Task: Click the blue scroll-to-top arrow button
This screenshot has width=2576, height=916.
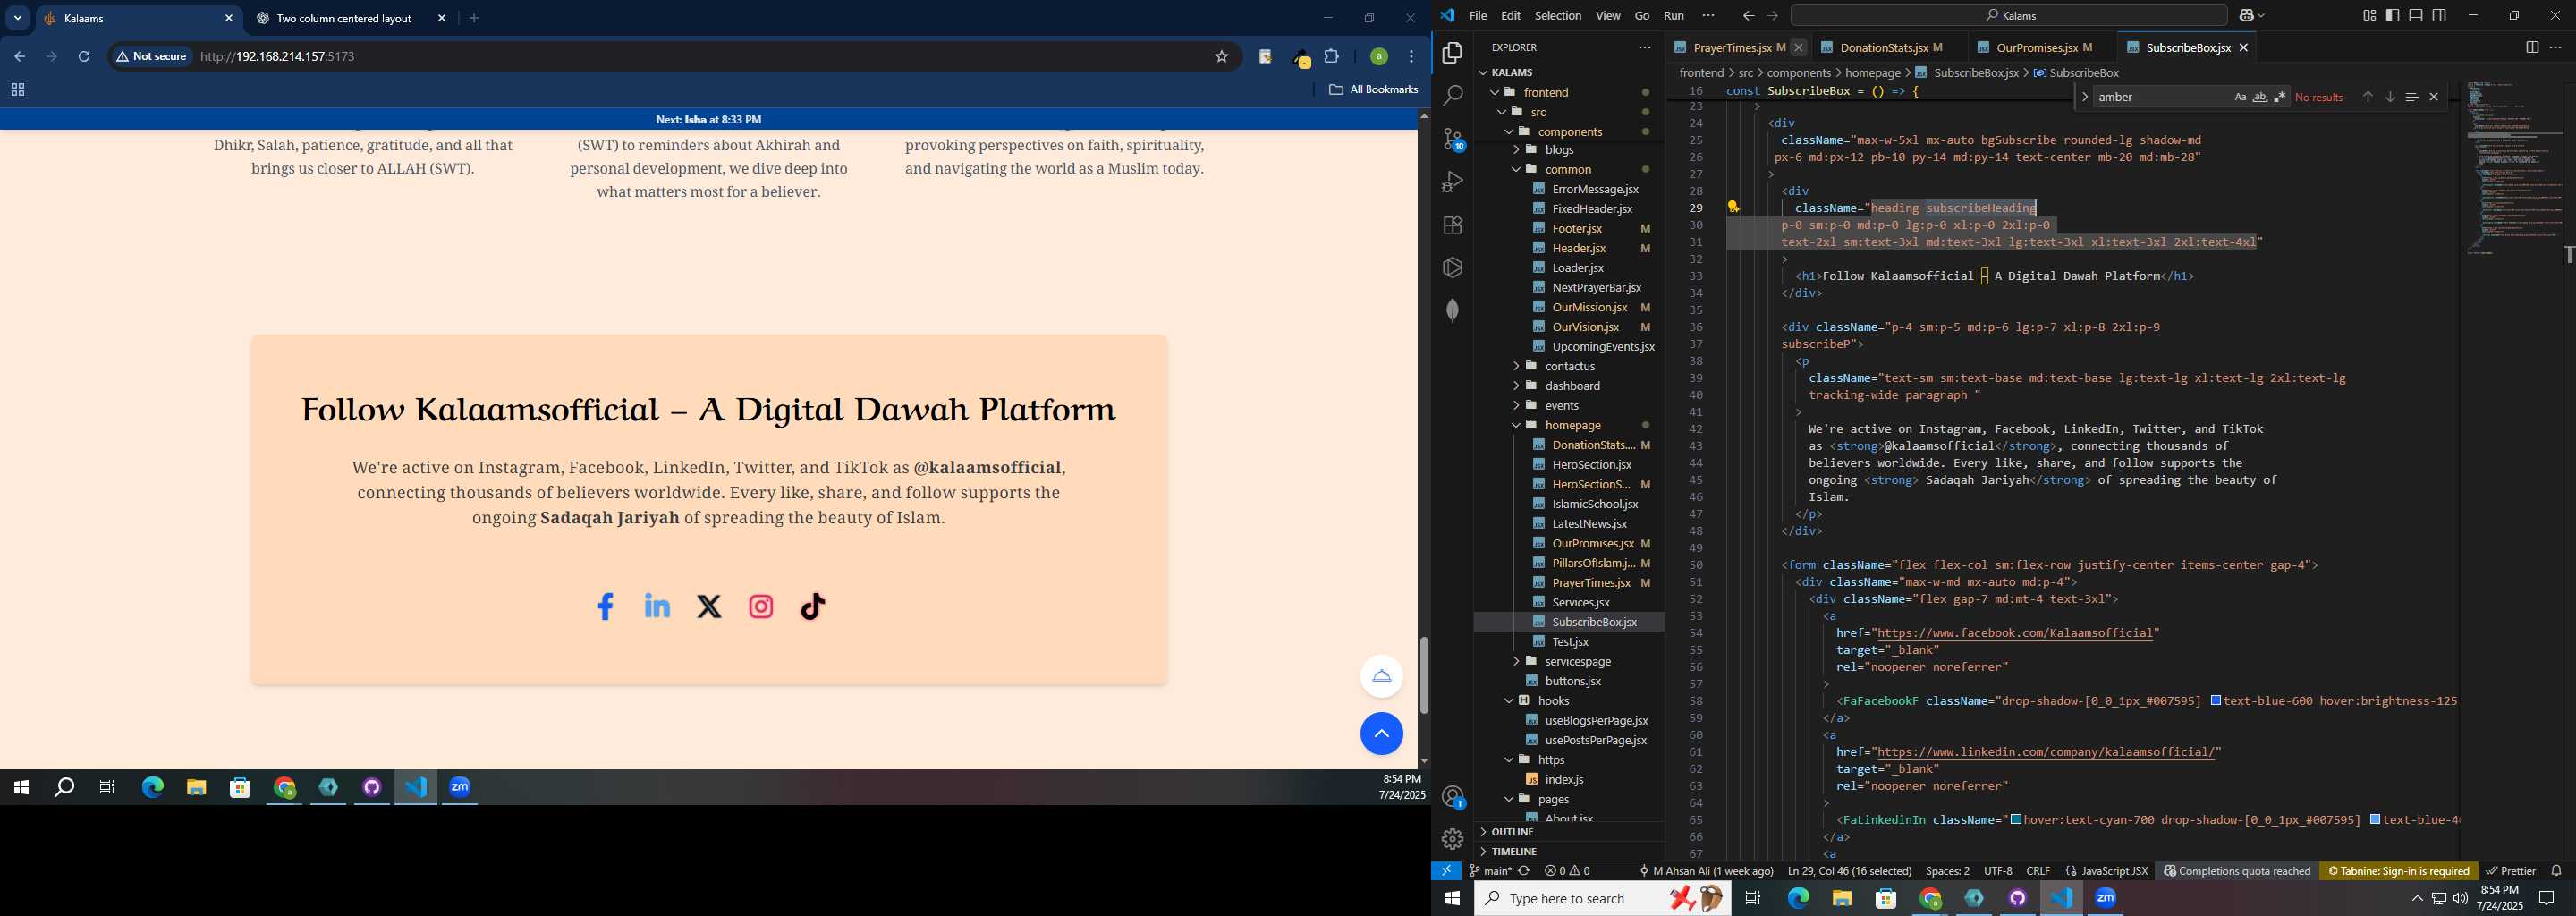Action: 1381,734
